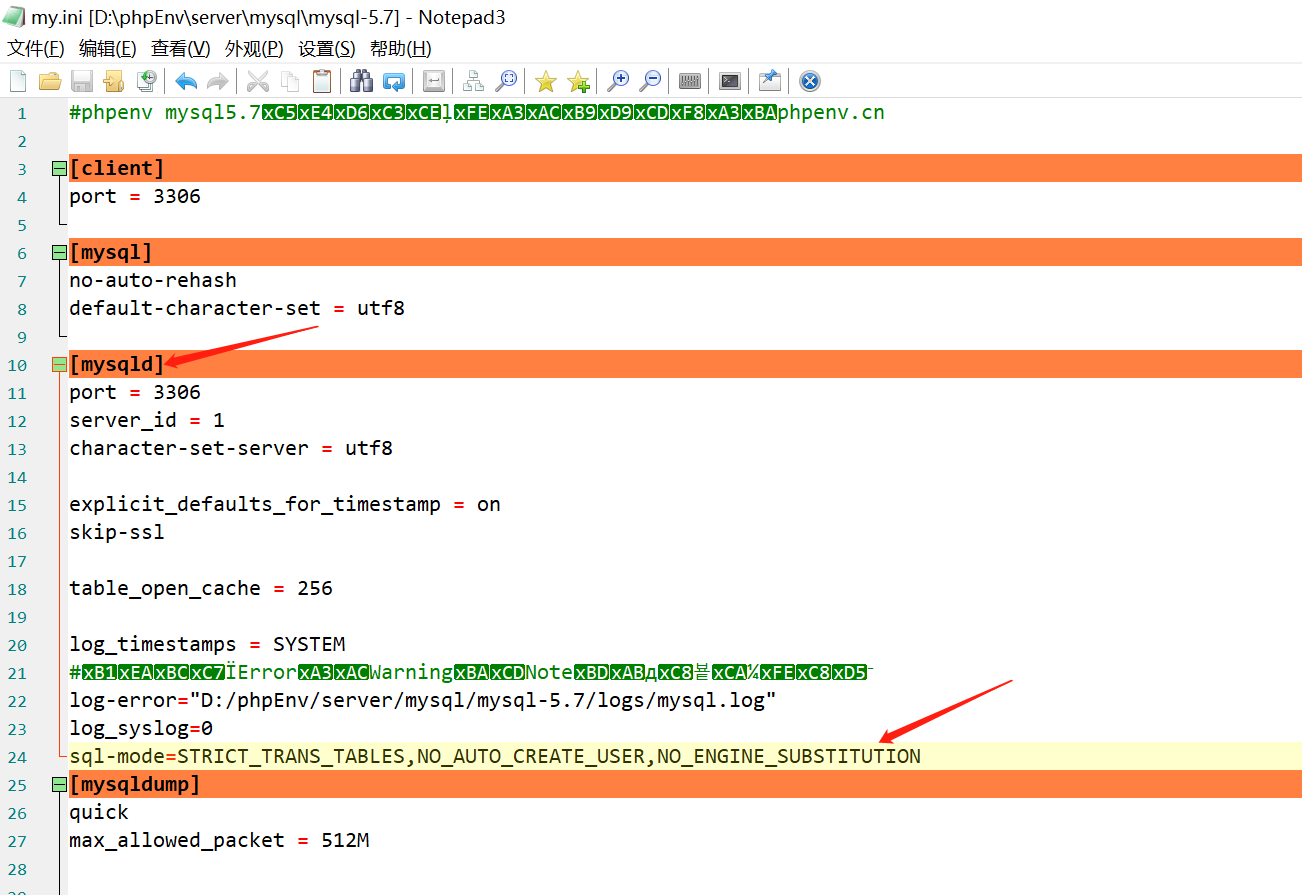Toggle word wrap mode
The width and height of the screenshot is (1302, 895).
(x=433, y=81)
